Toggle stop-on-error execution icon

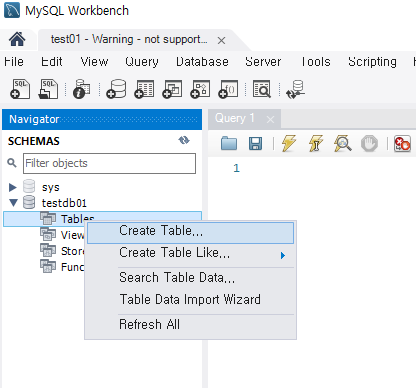(x=402, y=144)
